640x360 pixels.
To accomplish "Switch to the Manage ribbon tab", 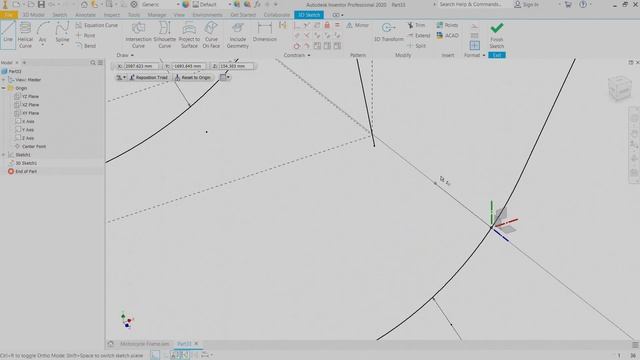I will tap(157, 15).
